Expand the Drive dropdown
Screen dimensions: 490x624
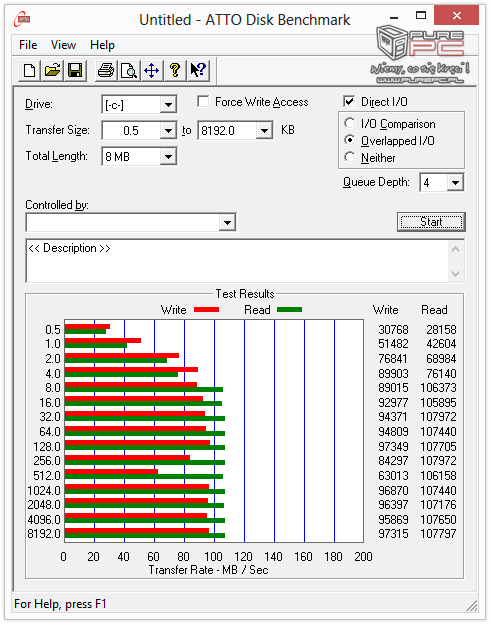click(x=168, y=105)
